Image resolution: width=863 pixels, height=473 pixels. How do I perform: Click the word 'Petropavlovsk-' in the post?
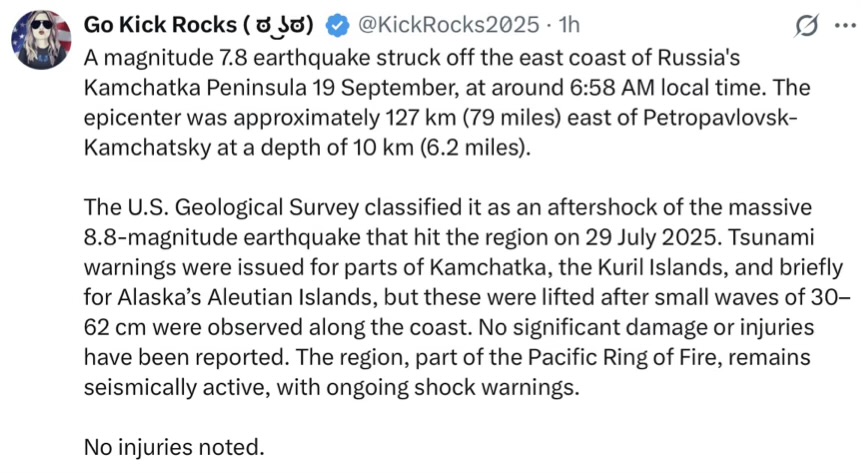720,118
